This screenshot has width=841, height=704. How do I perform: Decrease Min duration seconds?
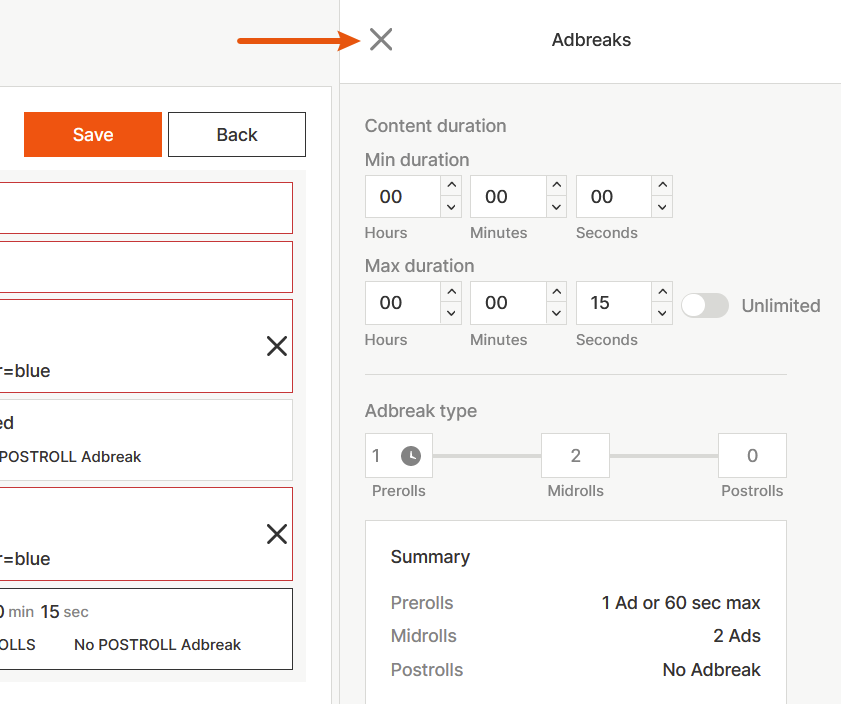(662, 207)
